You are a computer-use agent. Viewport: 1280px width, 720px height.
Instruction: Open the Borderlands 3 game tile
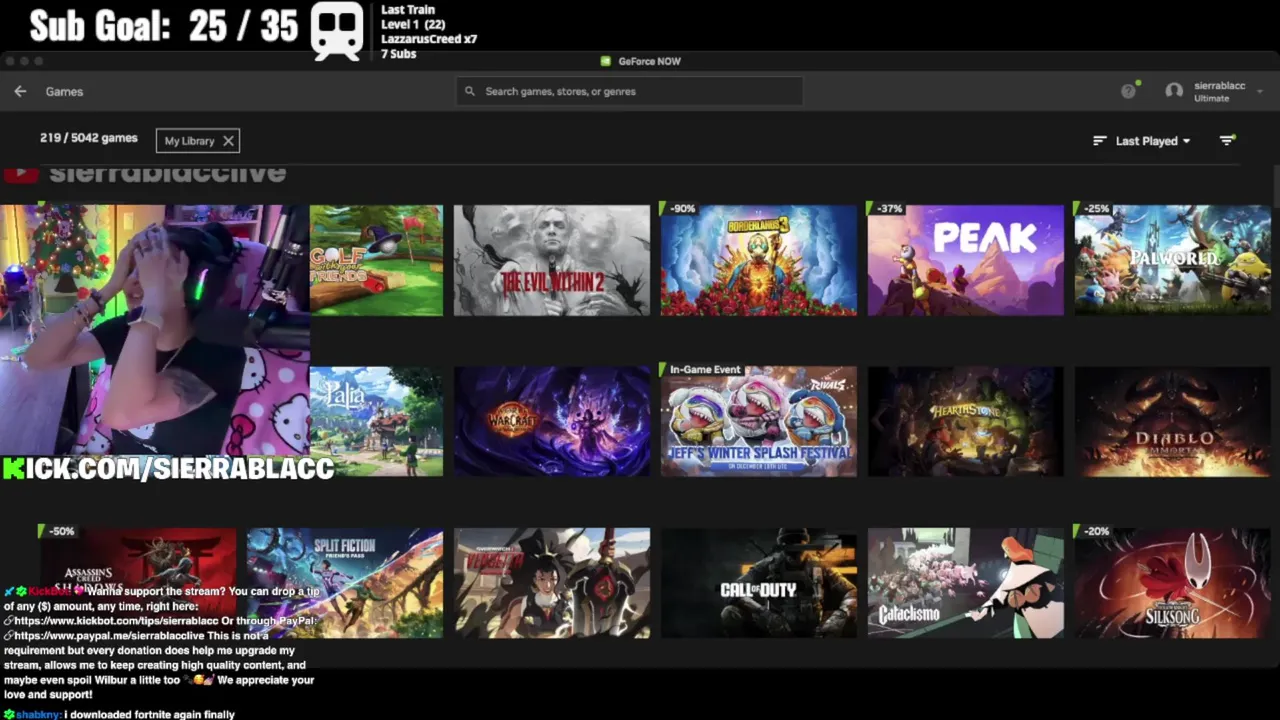tap(759, 260)
